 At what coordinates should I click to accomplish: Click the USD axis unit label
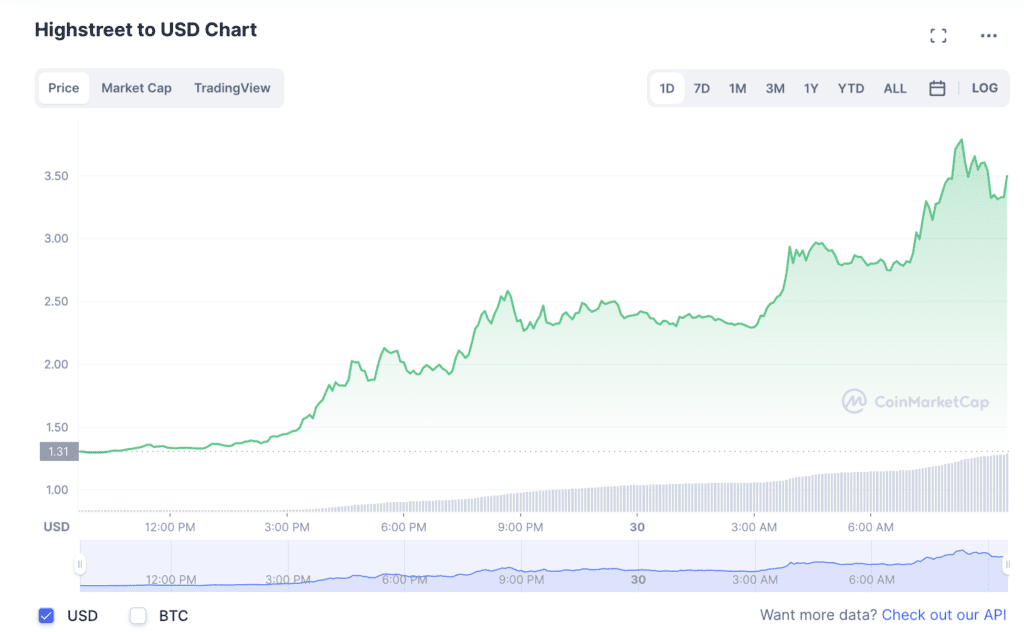click(56, 527)
